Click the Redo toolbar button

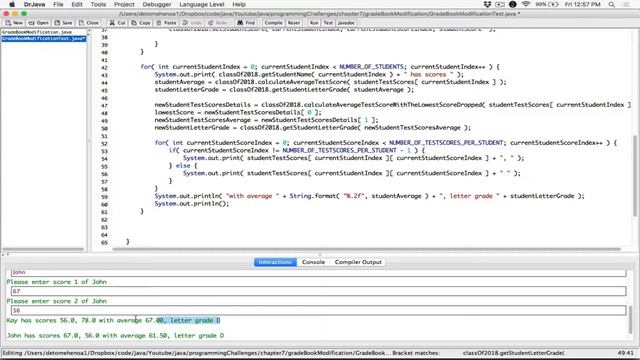(x=218, y=23)
